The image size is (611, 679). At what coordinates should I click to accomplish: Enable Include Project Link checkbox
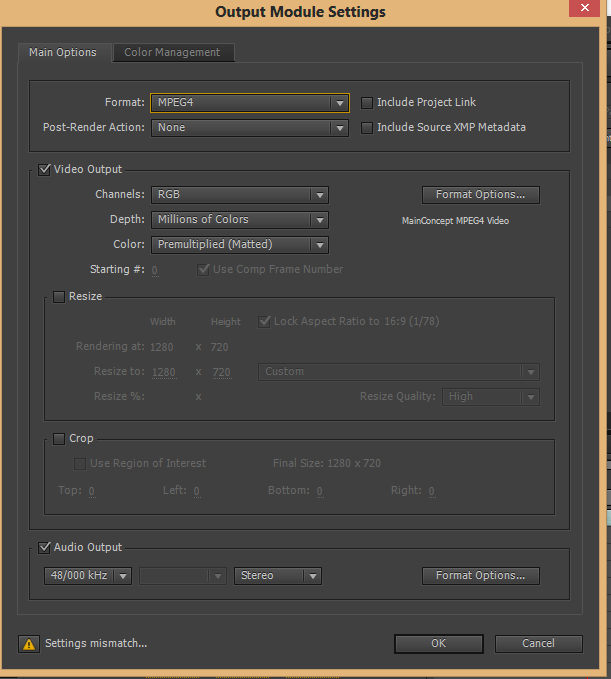click(367, 103)
